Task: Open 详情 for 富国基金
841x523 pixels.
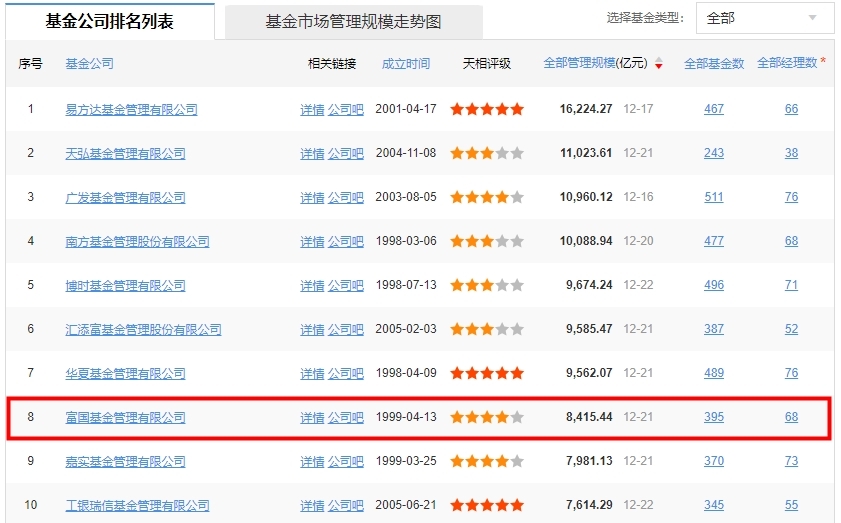Action: coord(312,417)
